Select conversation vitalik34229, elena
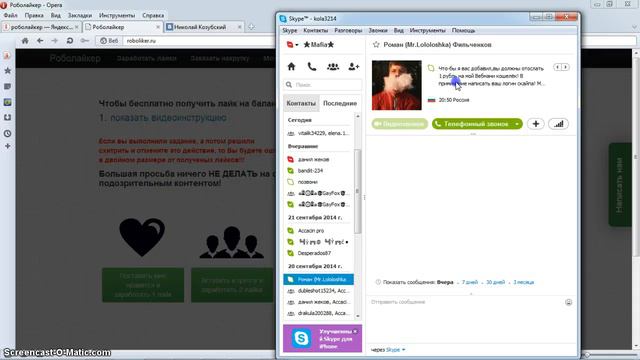This screenshot has width=640, height=360. click(318, 133)
